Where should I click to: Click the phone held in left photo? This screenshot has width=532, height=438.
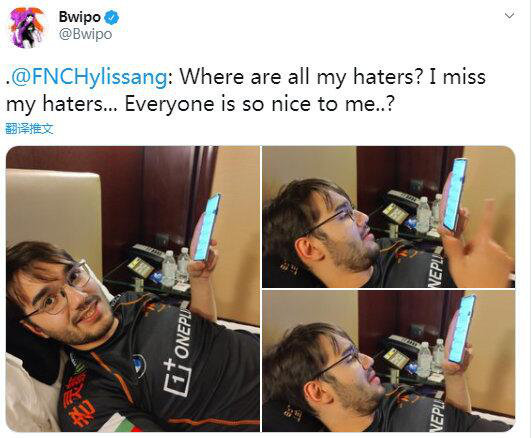pos(207,227)
